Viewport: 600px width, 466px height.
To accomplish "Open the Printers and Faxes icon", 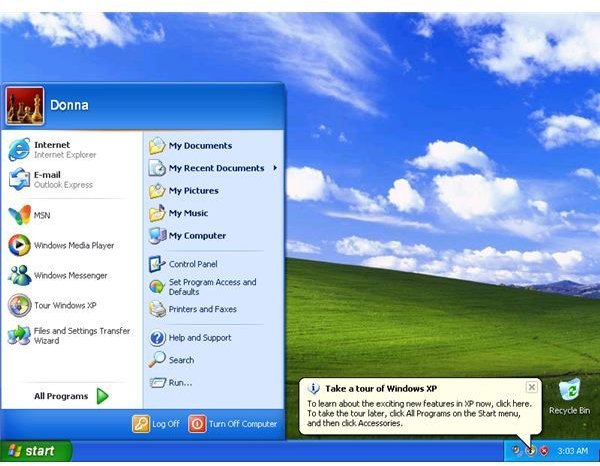I will click(157, 309).
